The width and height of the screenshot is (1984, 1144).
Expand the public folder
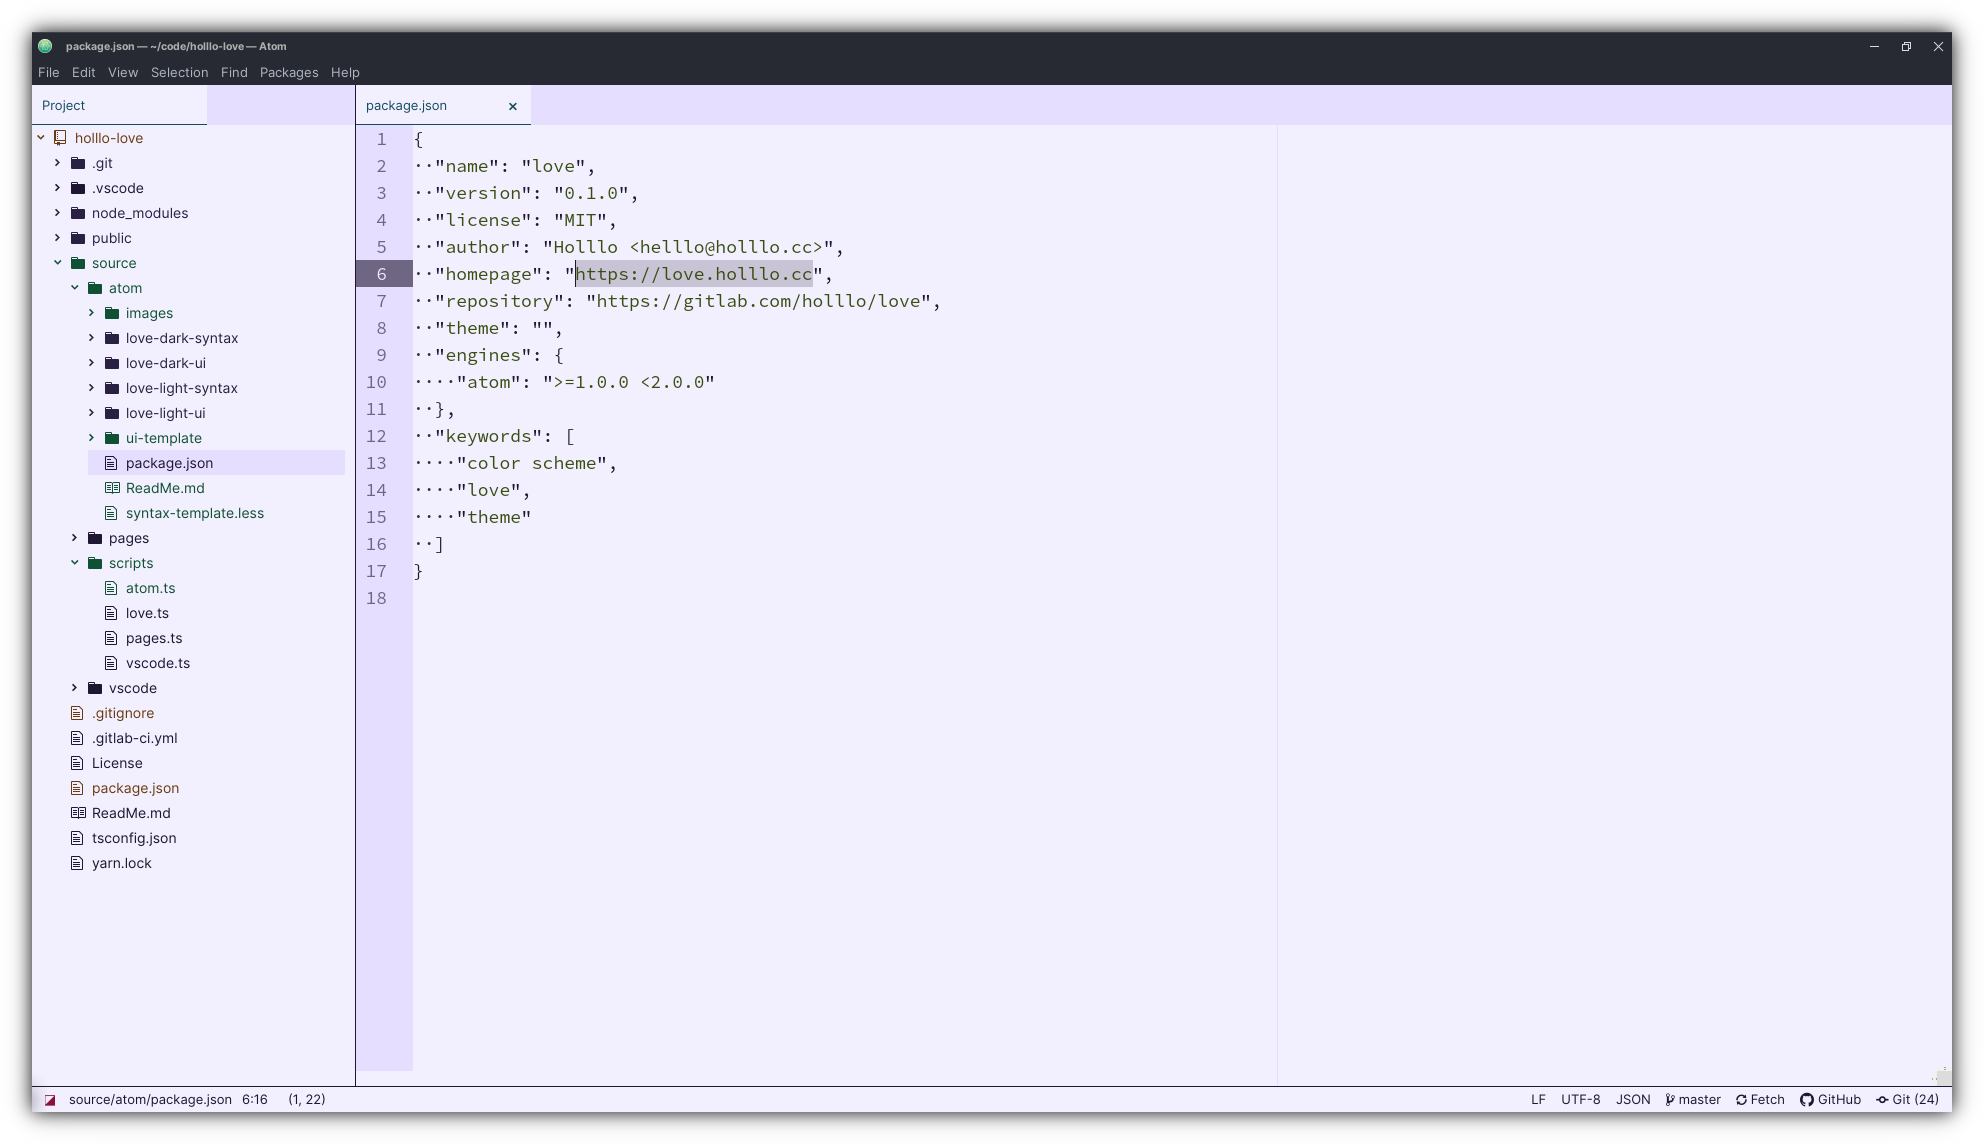pos(58,238)
